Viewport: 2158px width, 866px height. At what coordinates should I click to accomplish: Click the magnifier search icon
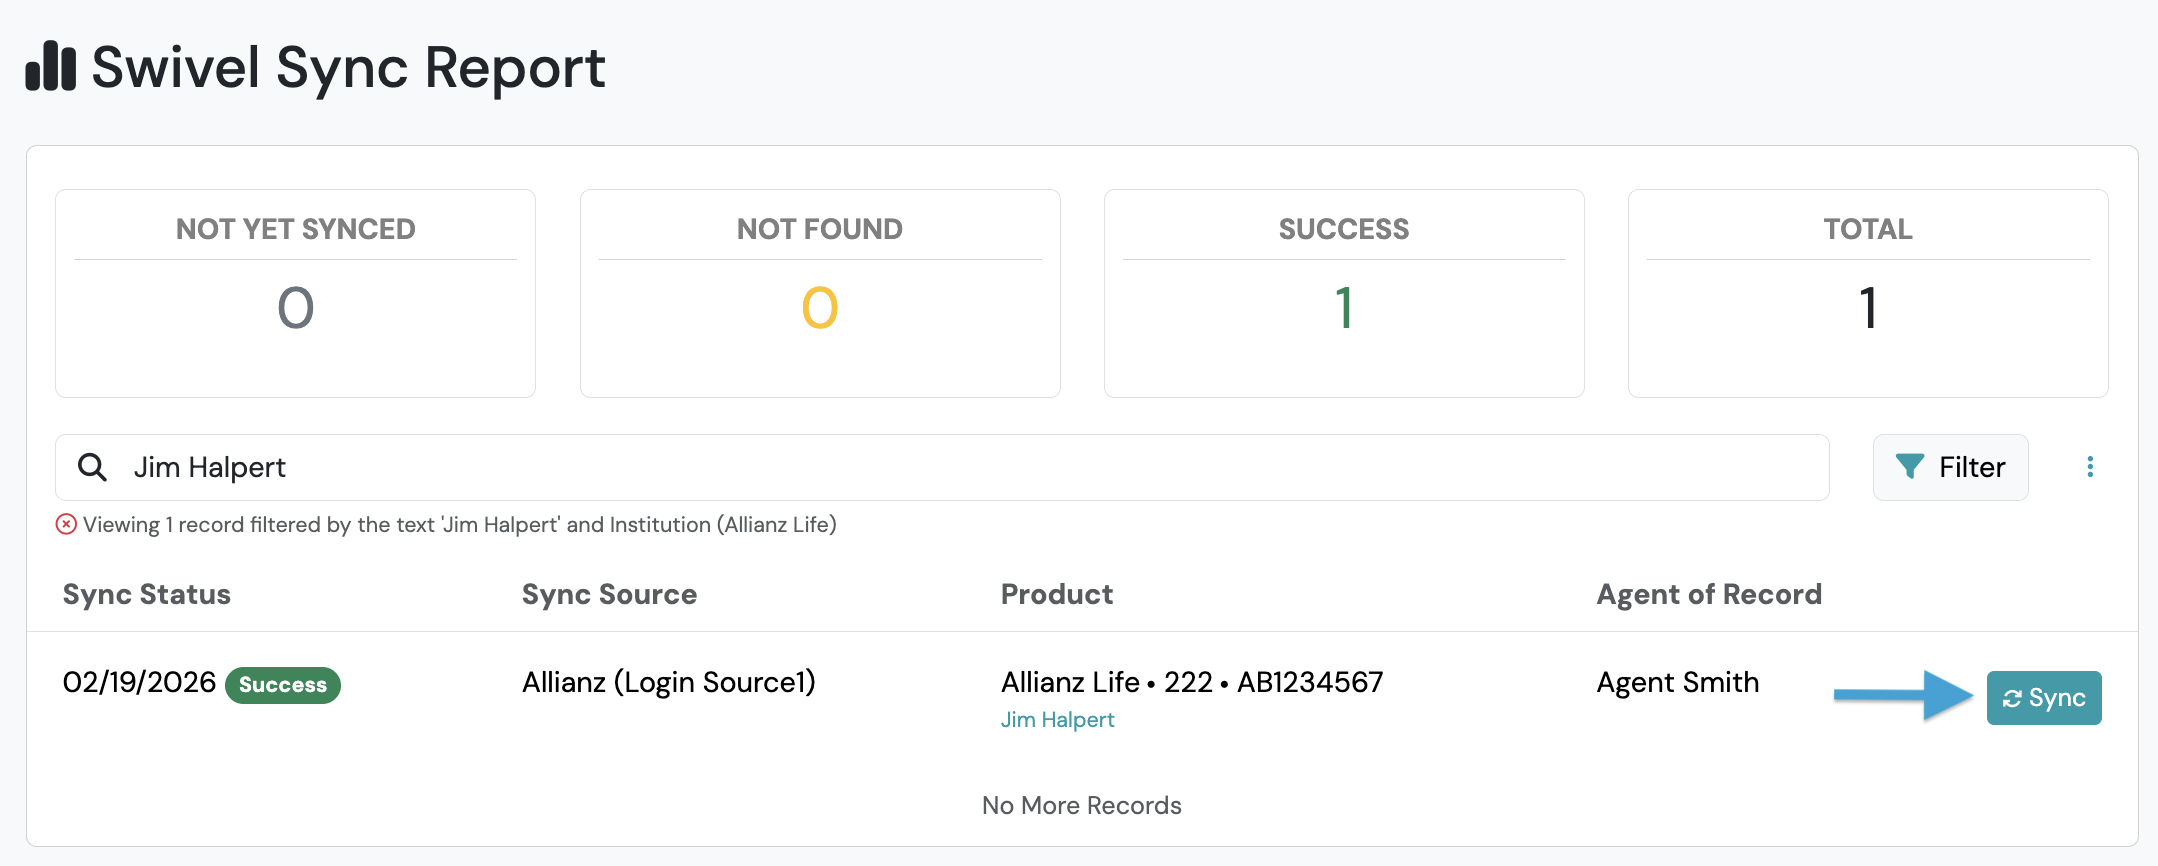tap(92, 467)
